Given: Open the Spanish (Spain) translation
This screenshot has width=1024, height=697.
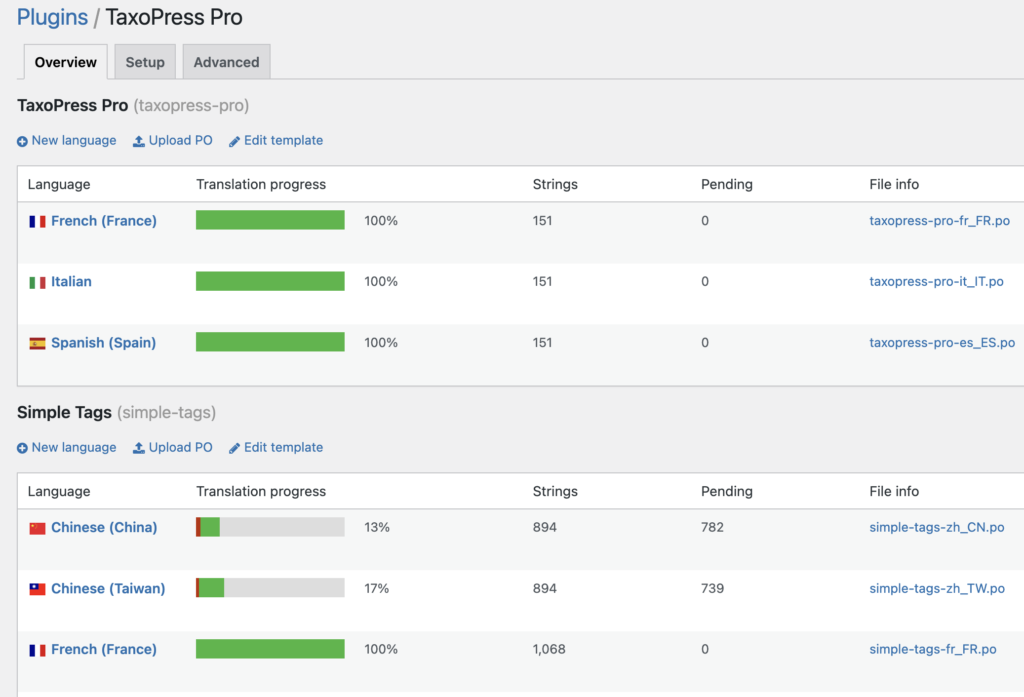Looking at the screenshot, I should tap(103, 343).
